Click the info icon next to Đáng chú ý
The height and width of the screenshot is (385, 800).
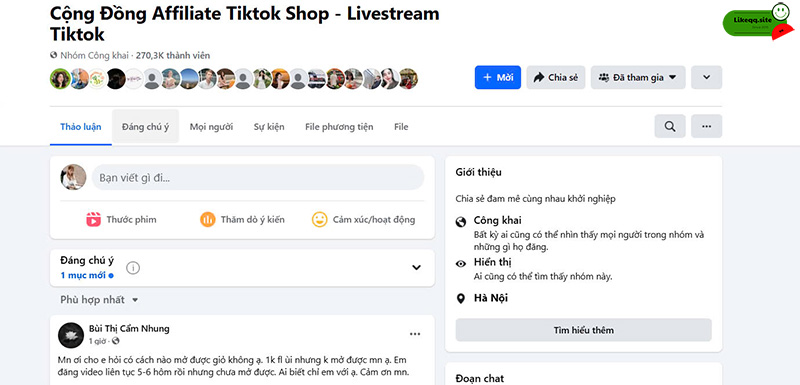(133, 268)
